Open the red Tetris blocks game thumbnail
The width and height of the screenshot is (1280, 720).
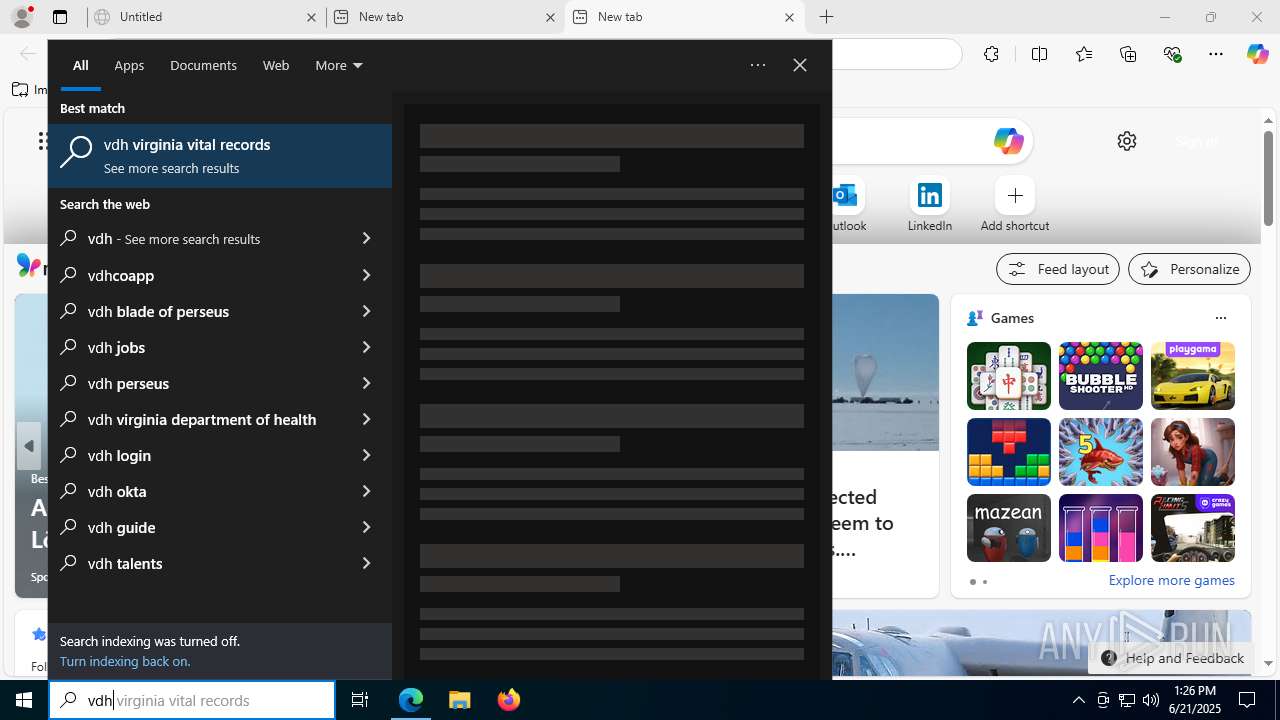tap(1009, 452)
